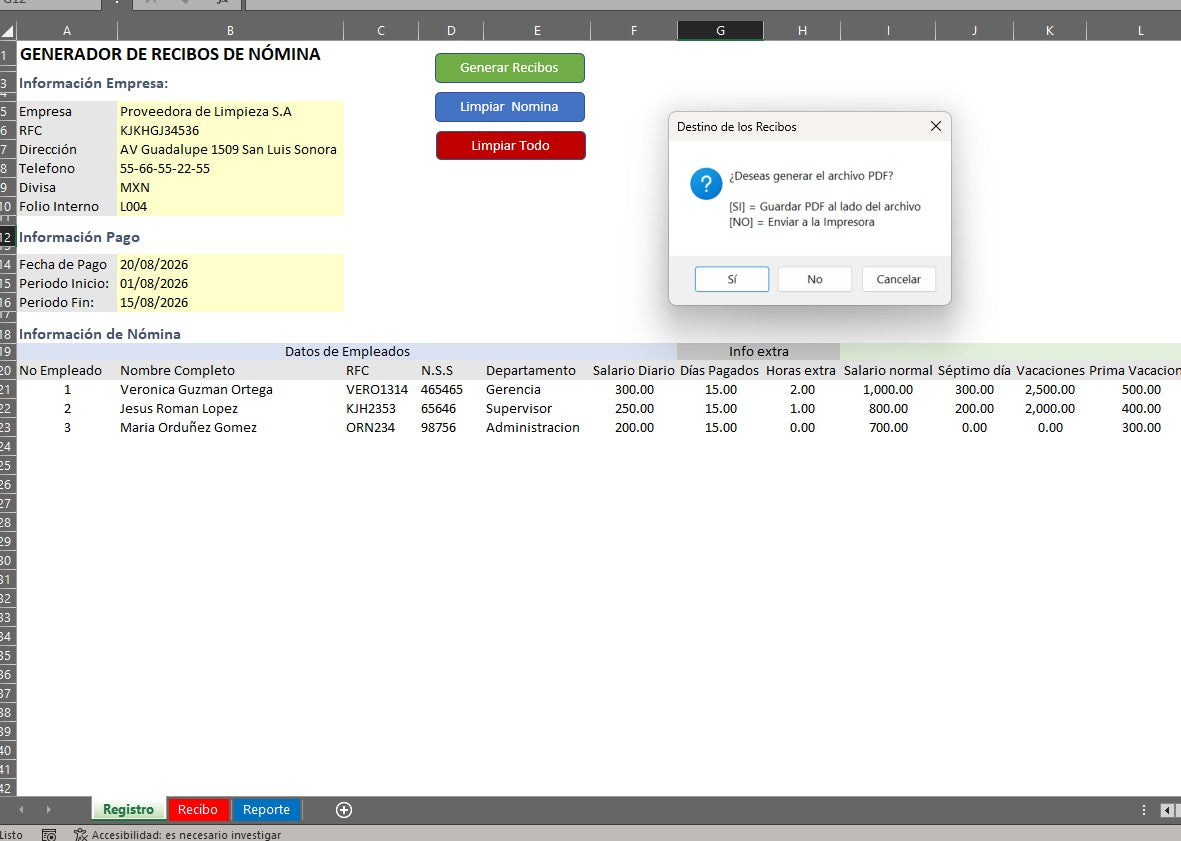Click Veronica Guzman Ortega name cell
Image resolution: width=1181 pixels, height=841 pixels.
coord(230,389)
